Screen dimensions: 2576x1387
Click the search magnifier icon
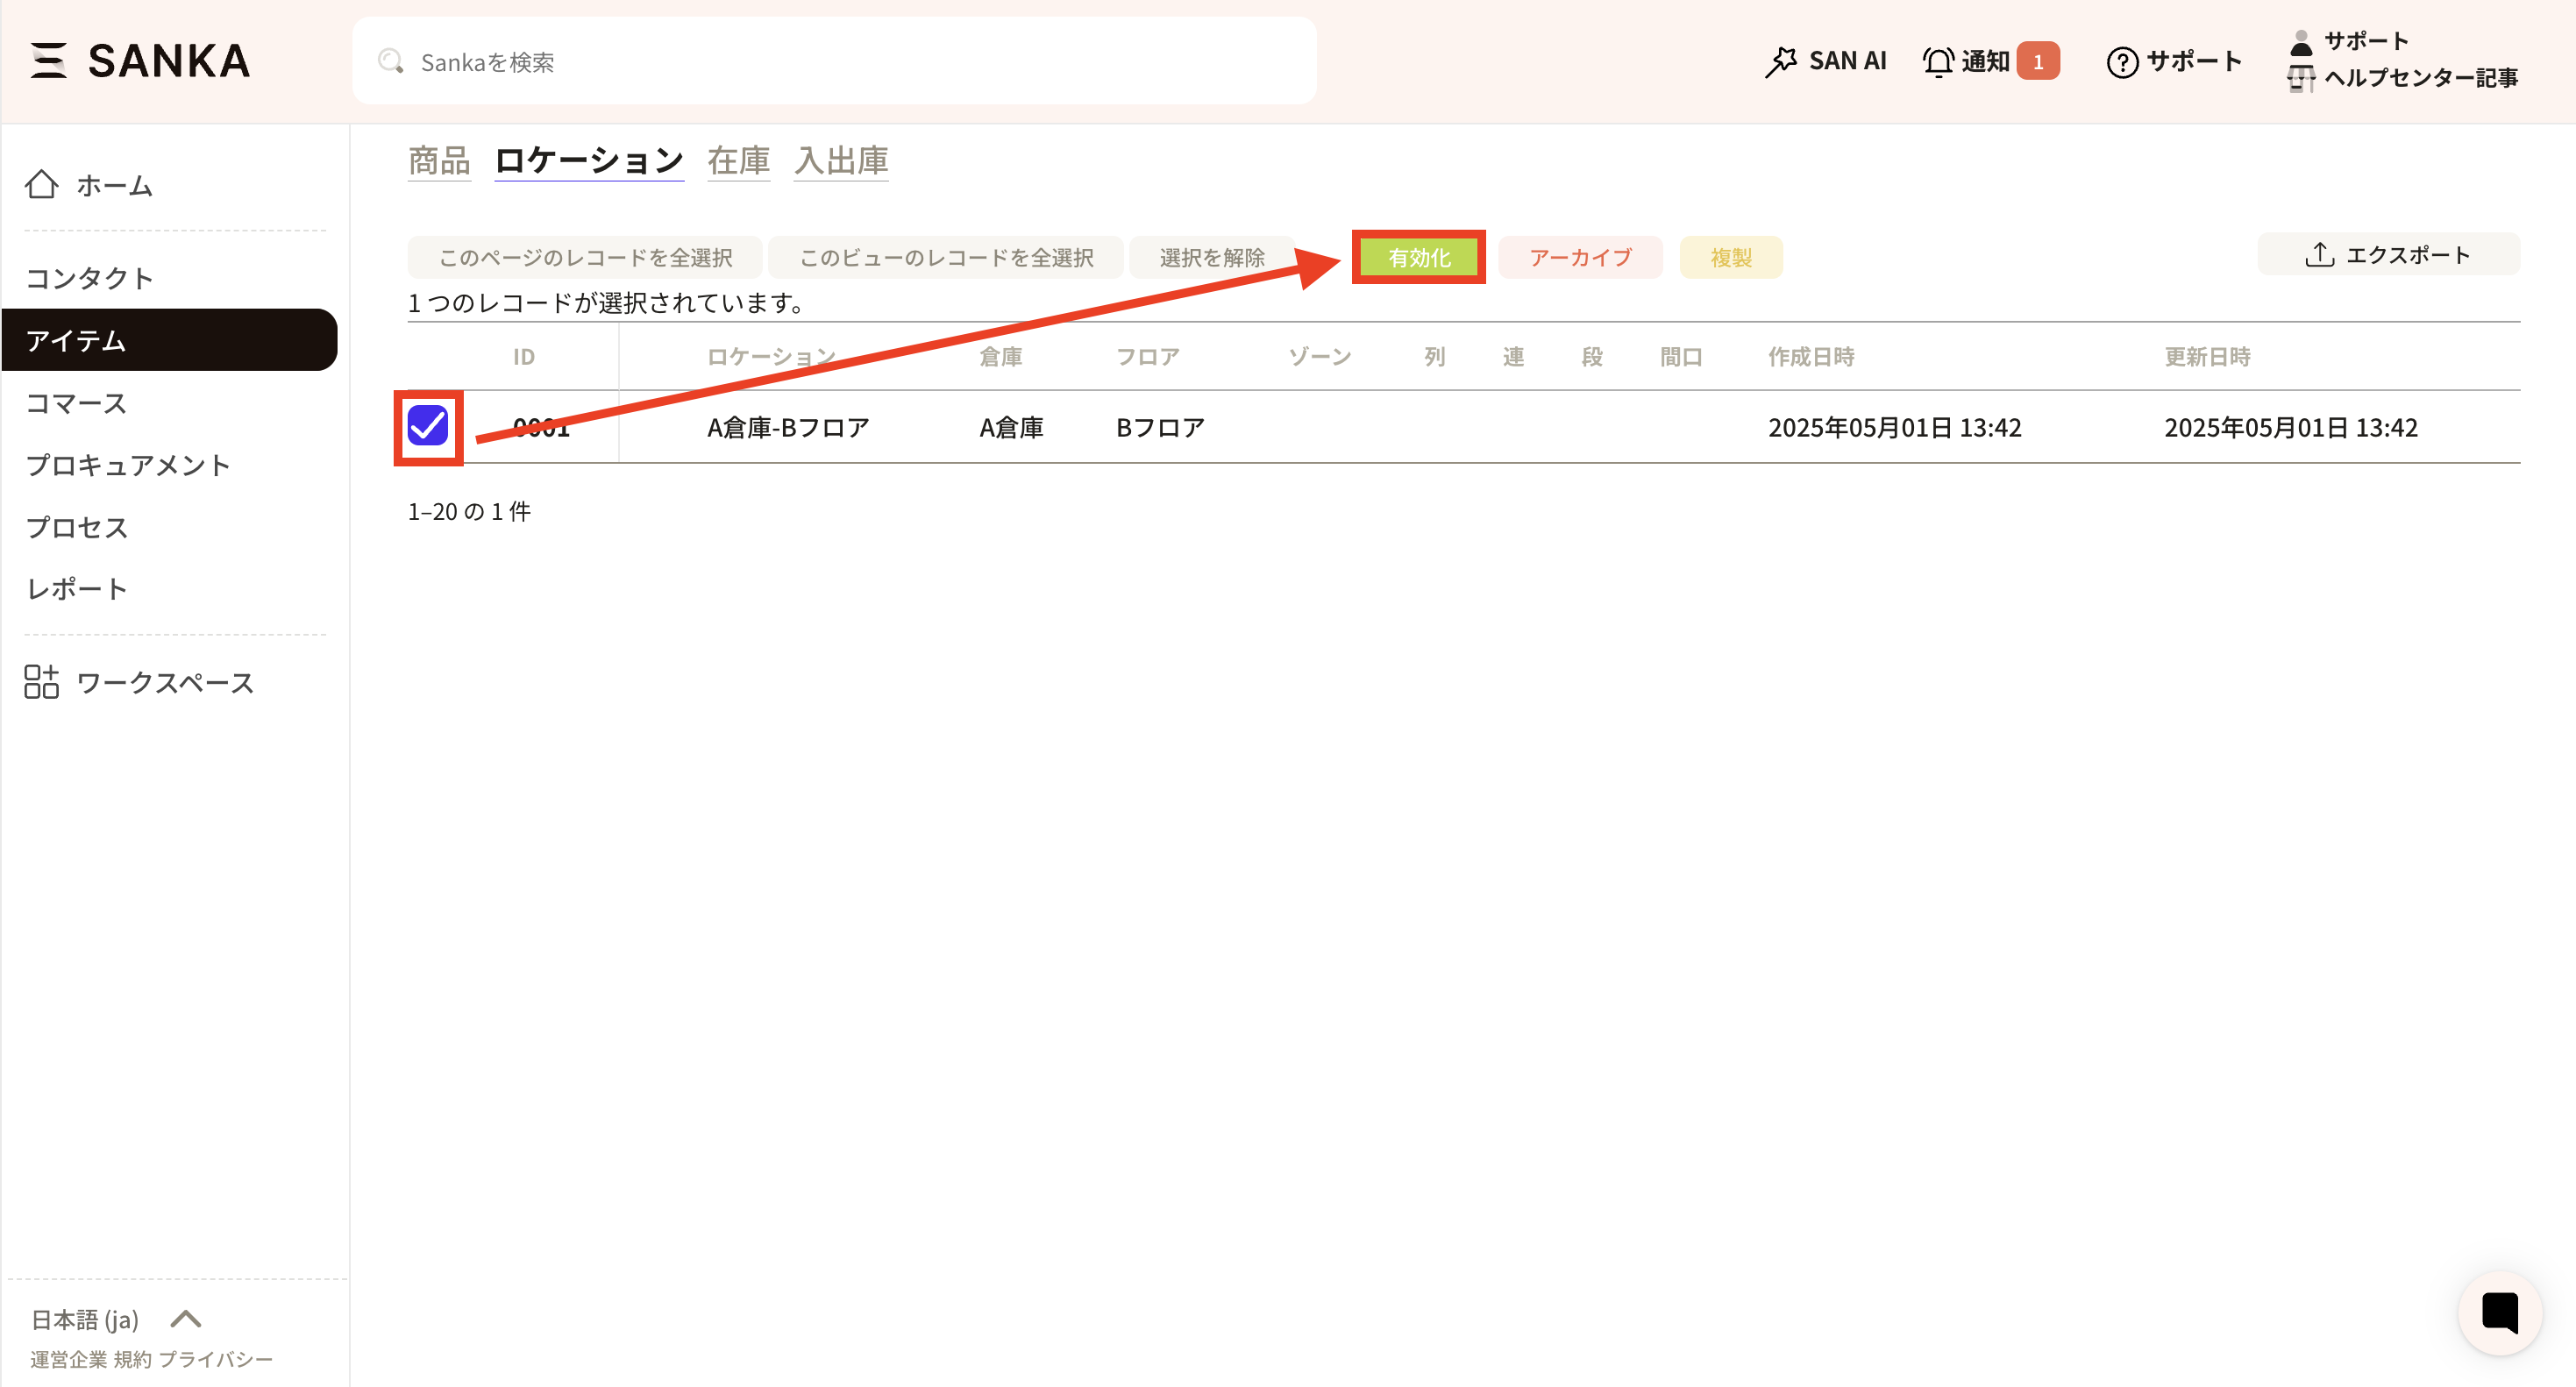[x=390, y=61]
